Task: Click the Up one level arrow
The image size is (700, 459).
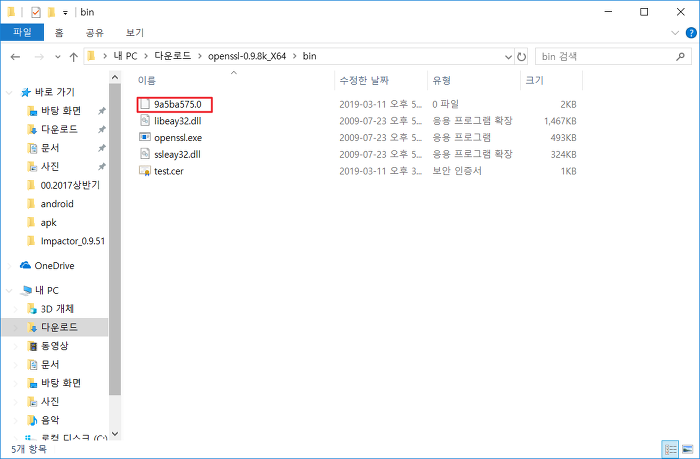Action: coord(74,57)
